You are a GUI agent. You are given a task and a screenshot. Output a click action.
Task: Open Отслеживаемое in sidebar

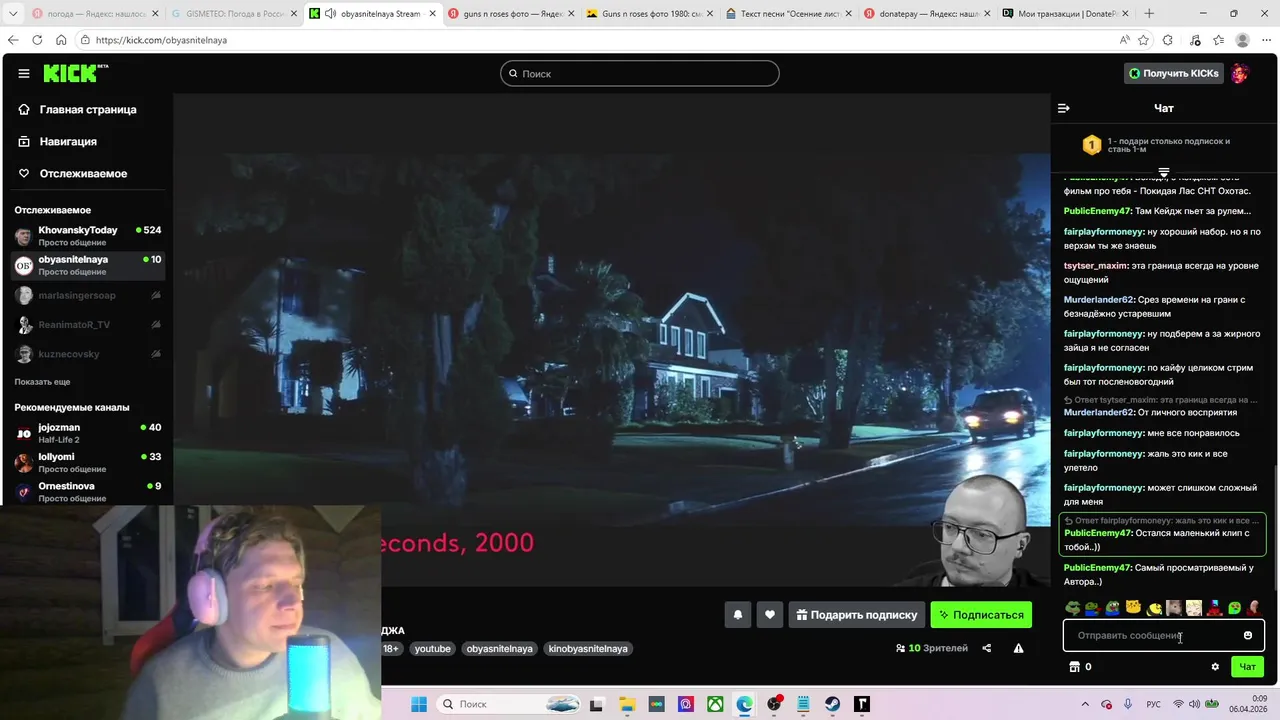pos(86,173)
